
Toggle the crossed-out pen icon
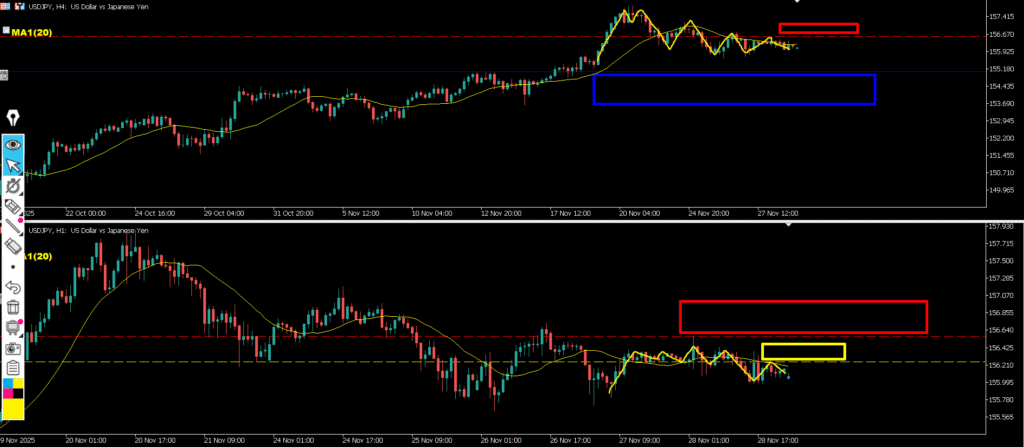click(13, 186)
